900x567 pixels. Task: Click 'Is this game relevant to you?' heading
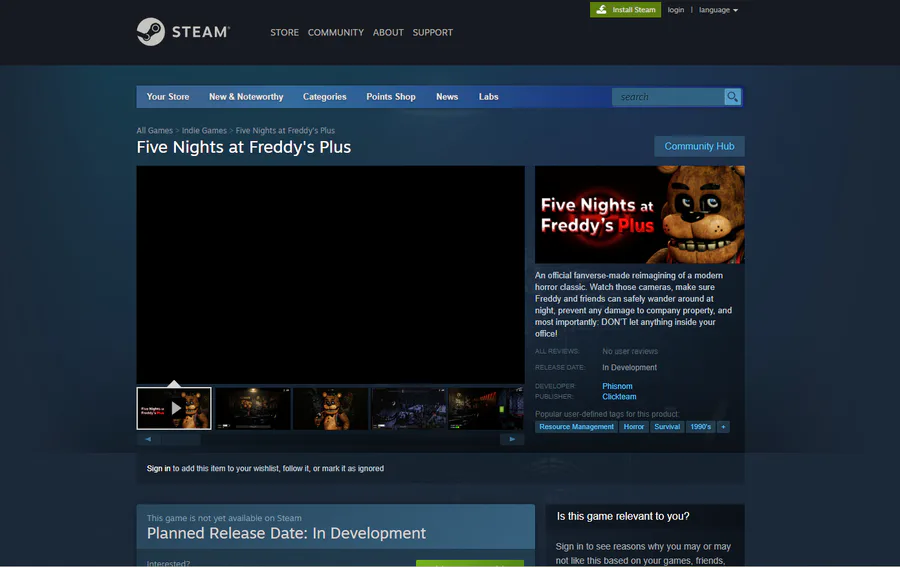coord(623,516)
